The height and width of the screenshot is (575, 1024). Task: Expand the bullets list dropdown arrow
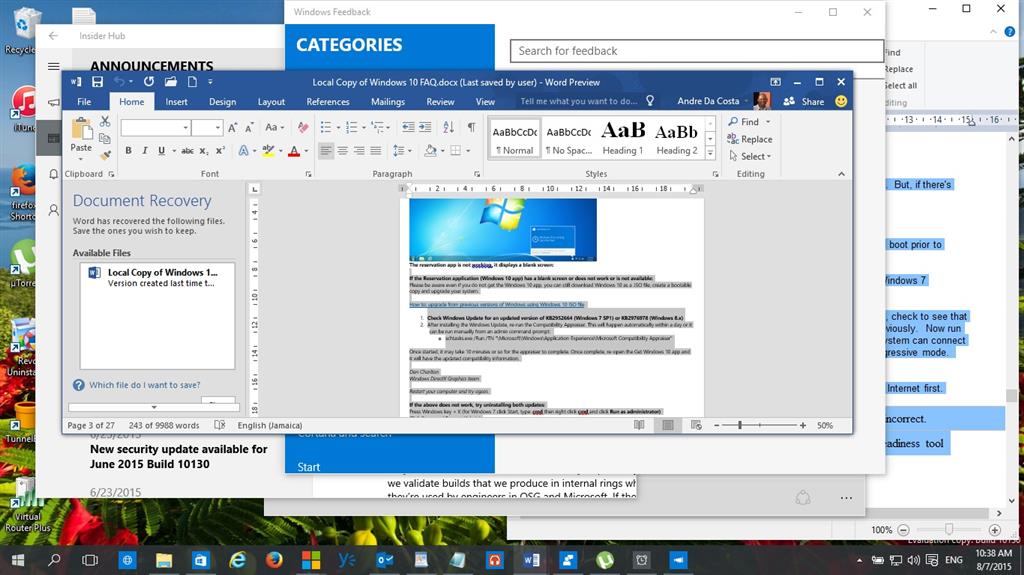pyautogui.click(x=338, y=128)
